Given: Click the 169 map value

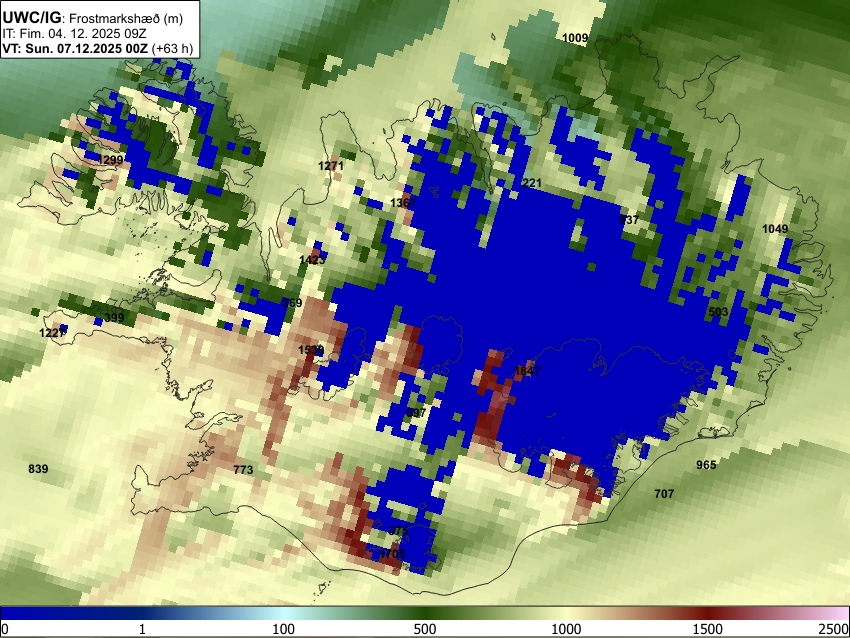Looking at the screenshot, I should pyautogui.click(x=293, y=303).
